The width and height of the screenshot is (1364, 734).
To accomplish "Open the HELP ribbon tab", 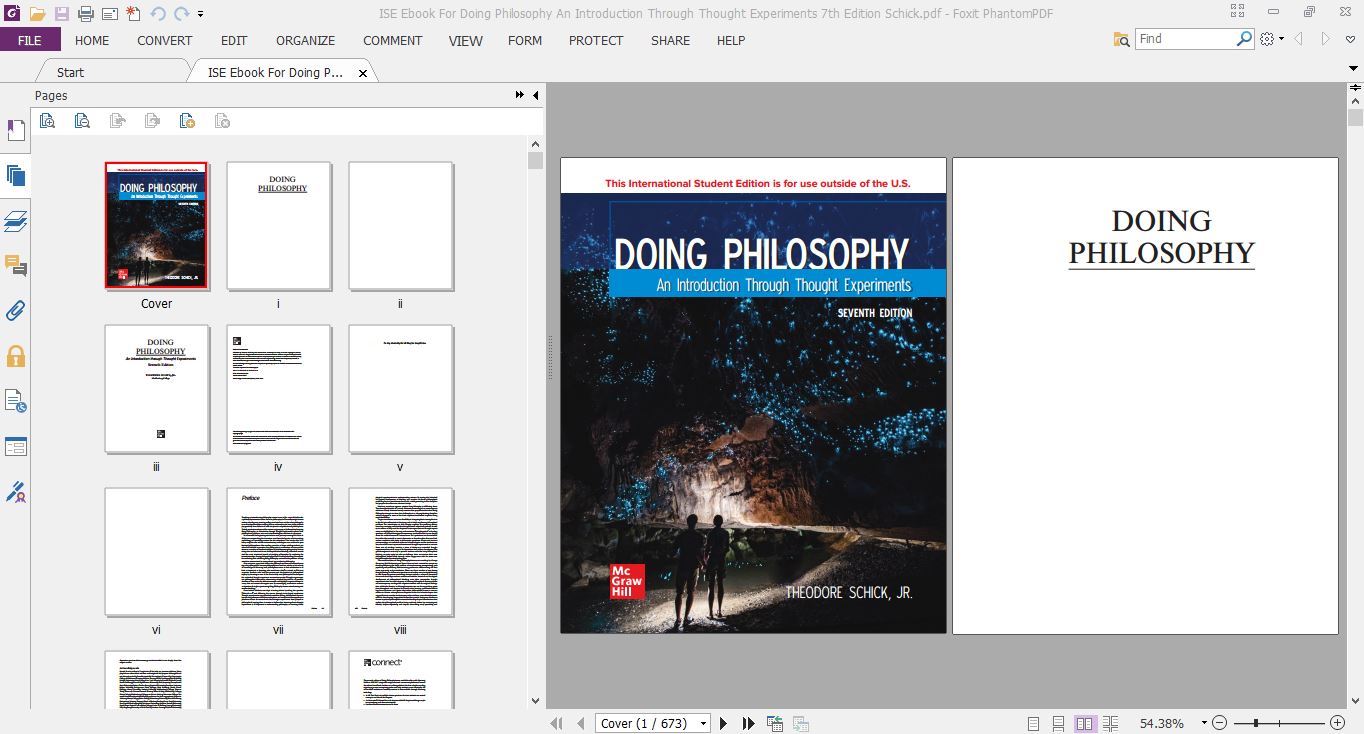I will click(x=731, y=40).
